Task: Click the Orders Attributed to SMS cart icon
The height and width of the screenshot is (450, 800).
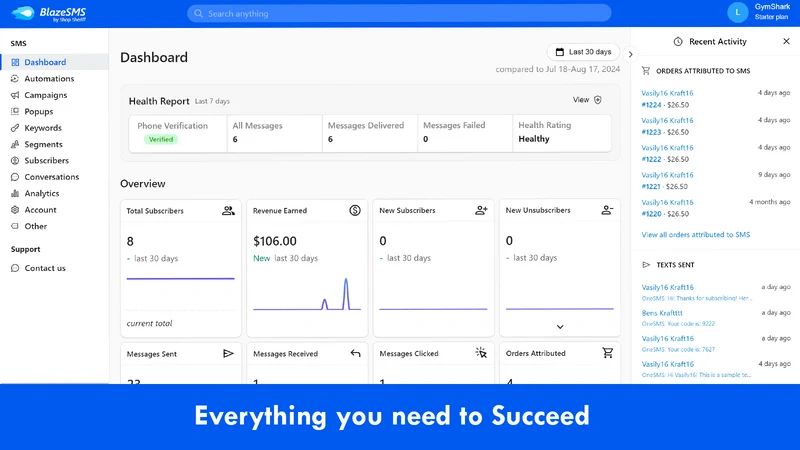Action: pos(646,71)
